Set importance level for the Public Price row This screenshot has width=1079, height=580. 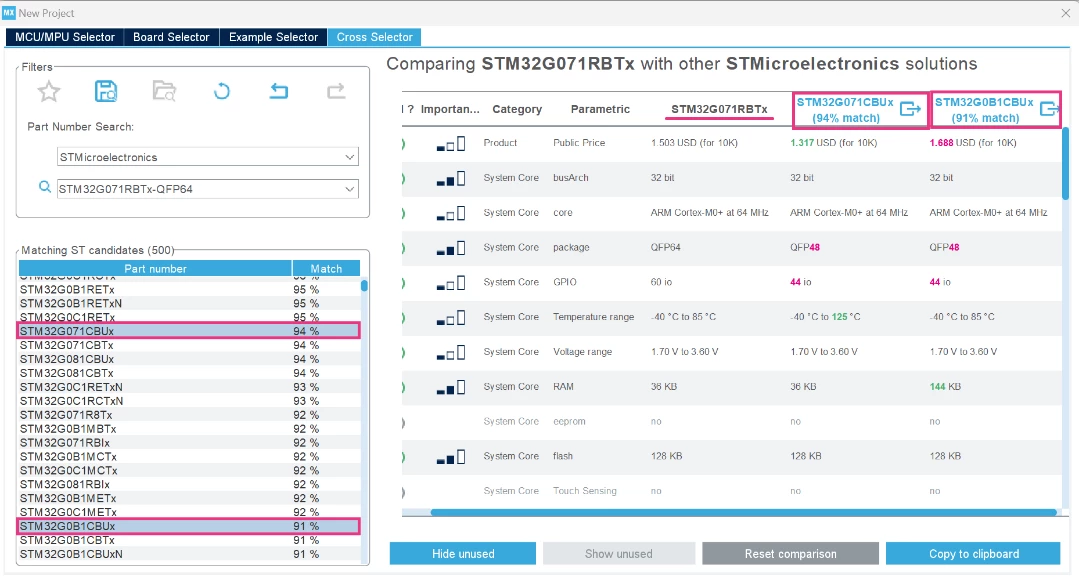451,144
